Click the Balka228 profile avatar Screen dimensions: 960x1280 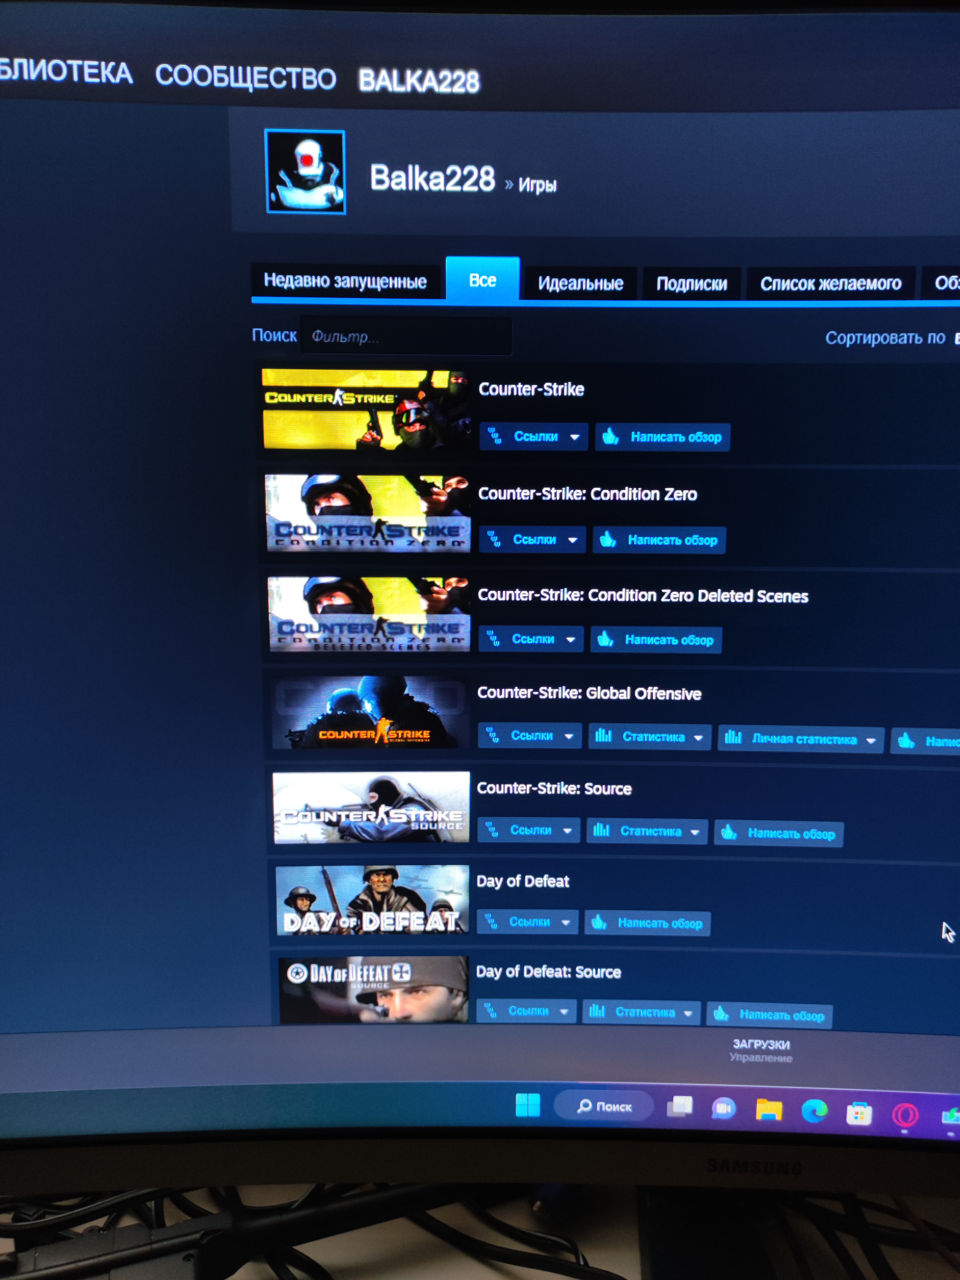pyautogui.click(x=306, y=172)
